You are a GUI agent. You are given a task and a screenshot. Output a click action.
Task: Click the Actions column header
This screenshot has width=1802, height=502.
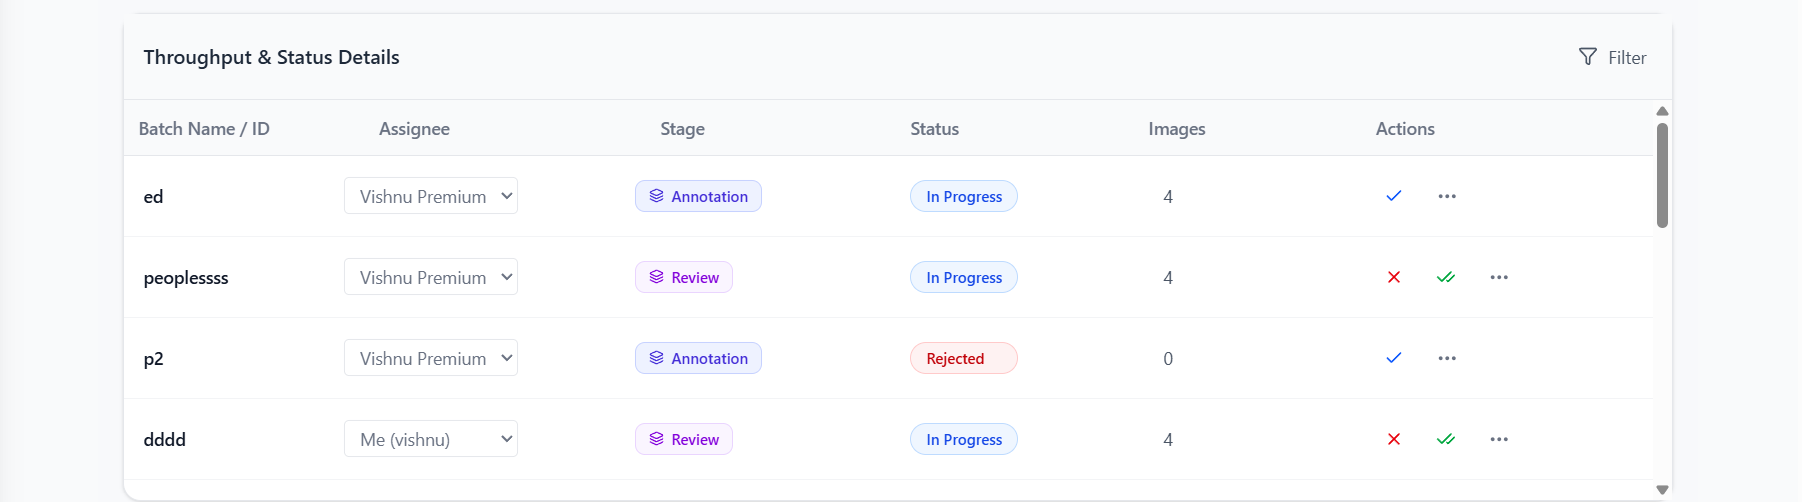(x=1405, y=129)
